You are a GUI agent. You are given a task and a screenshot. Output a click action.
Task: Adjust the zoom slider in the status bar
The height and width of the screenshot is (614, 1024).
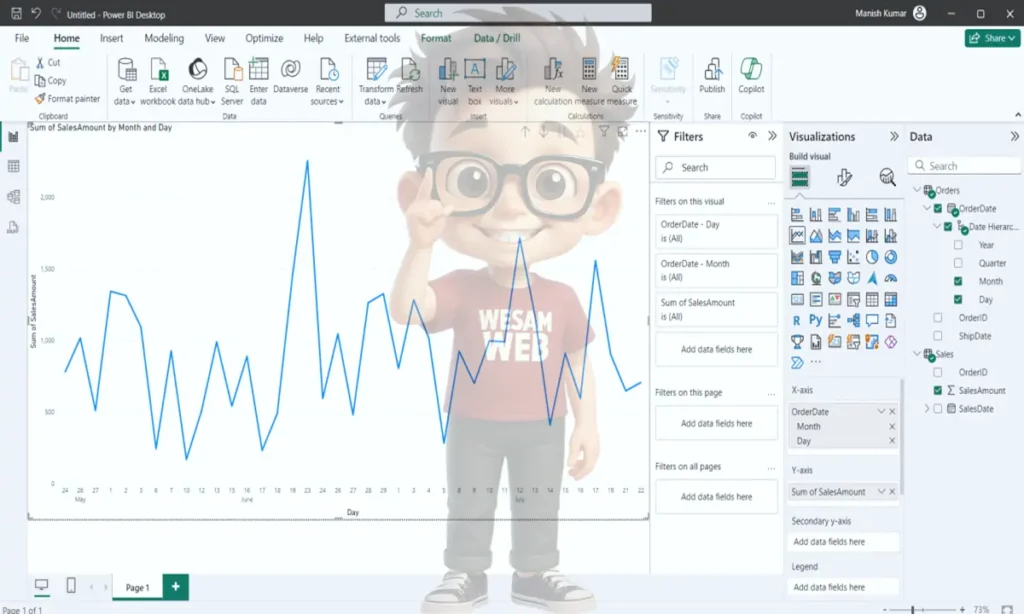coord(913,609)
